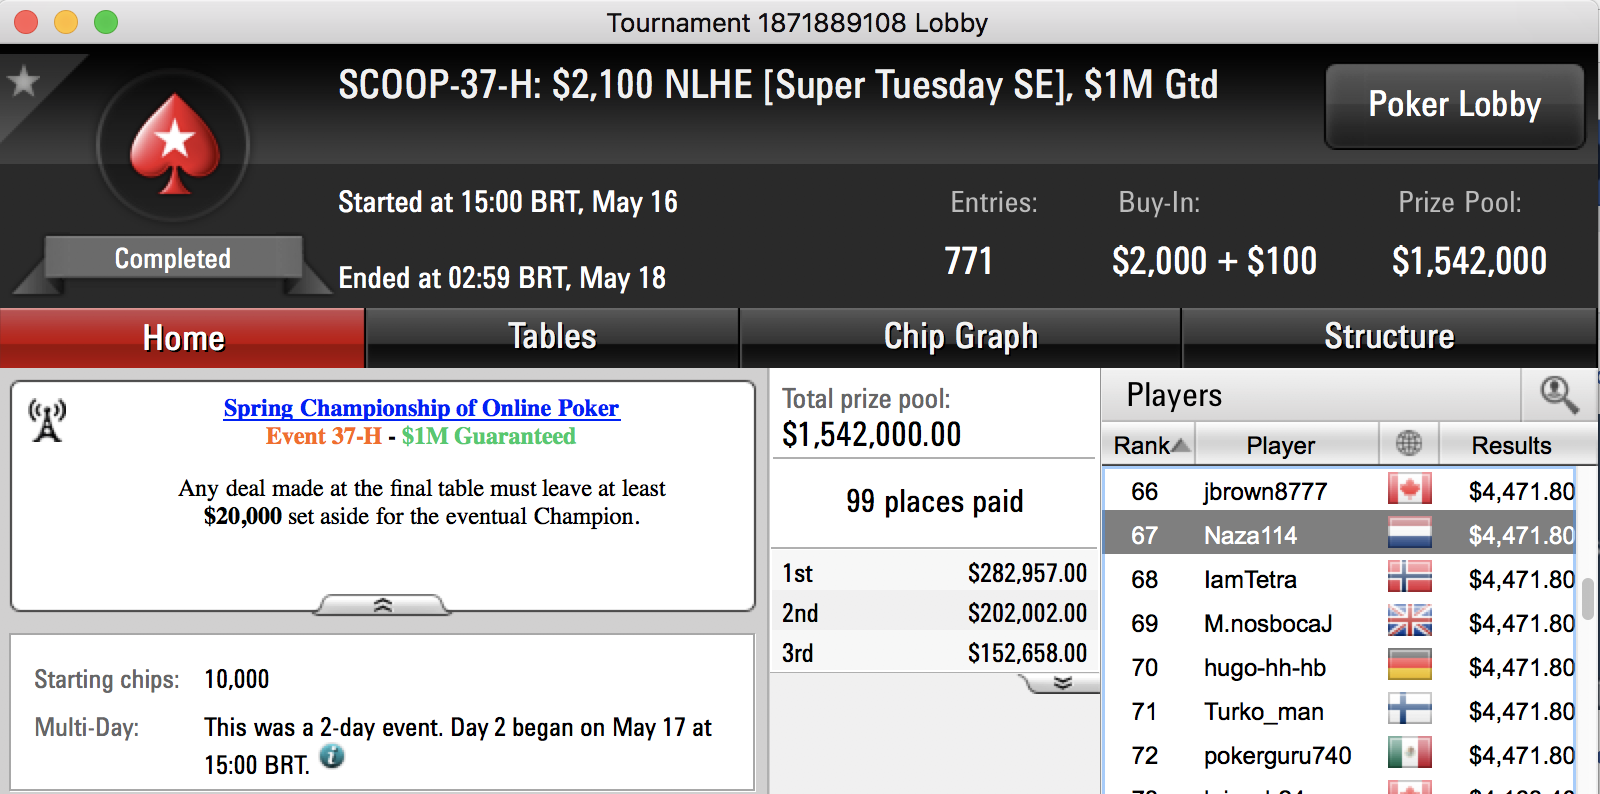Viewport: 1600px width, 794px height.
Task: Click the Poker Lobby button
Action: (1454, 105)
